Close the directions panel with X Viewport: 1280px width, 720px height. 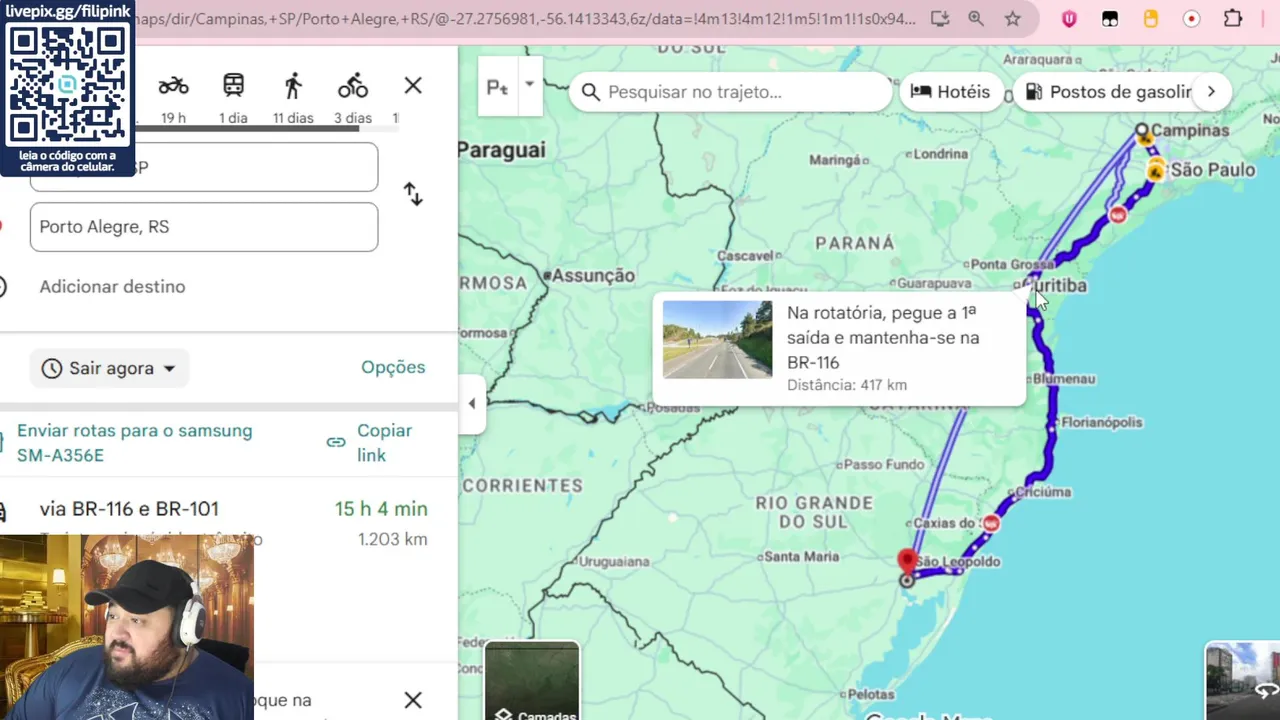(413, 86)
